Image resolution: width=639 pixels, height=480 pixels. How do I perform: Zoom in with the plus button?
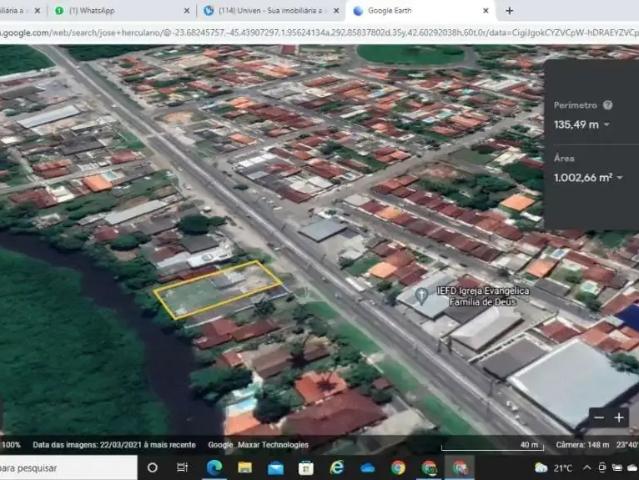pyautogui.click(x=619, y=417)
